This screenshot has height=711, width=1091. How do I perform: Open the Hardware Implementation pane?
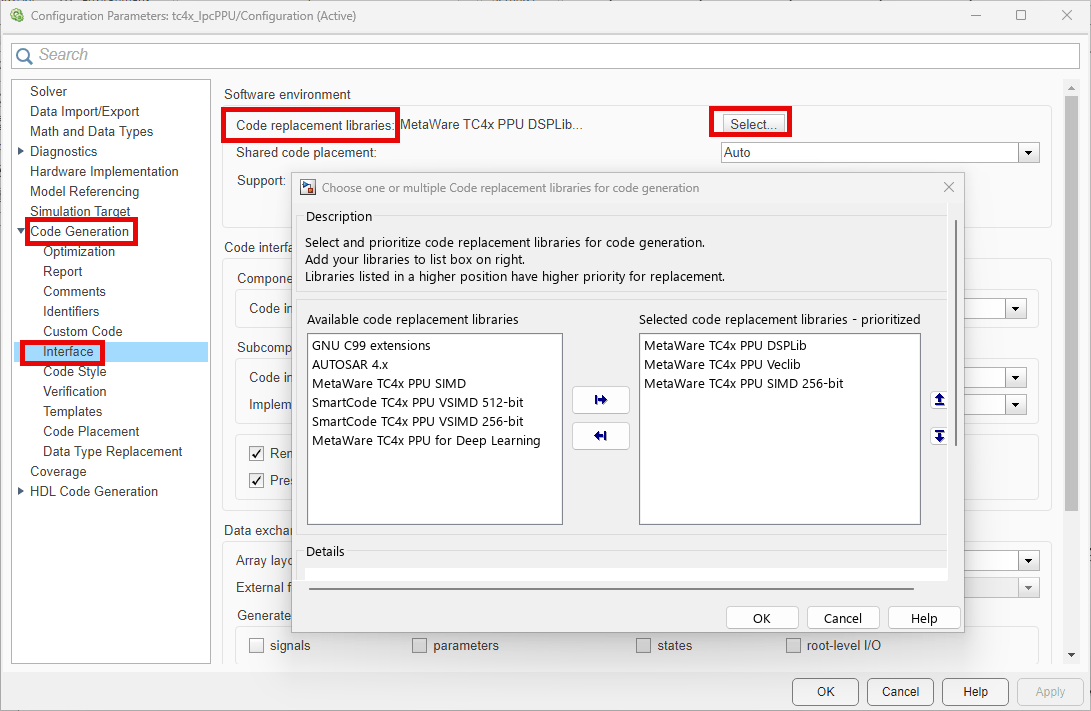(x=104, y=171)
